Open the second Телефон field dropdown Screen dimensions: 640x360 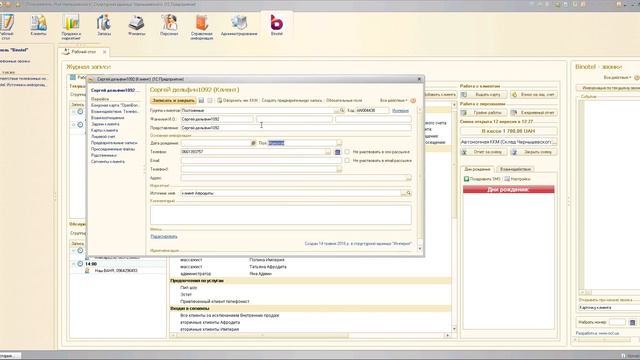339,169
